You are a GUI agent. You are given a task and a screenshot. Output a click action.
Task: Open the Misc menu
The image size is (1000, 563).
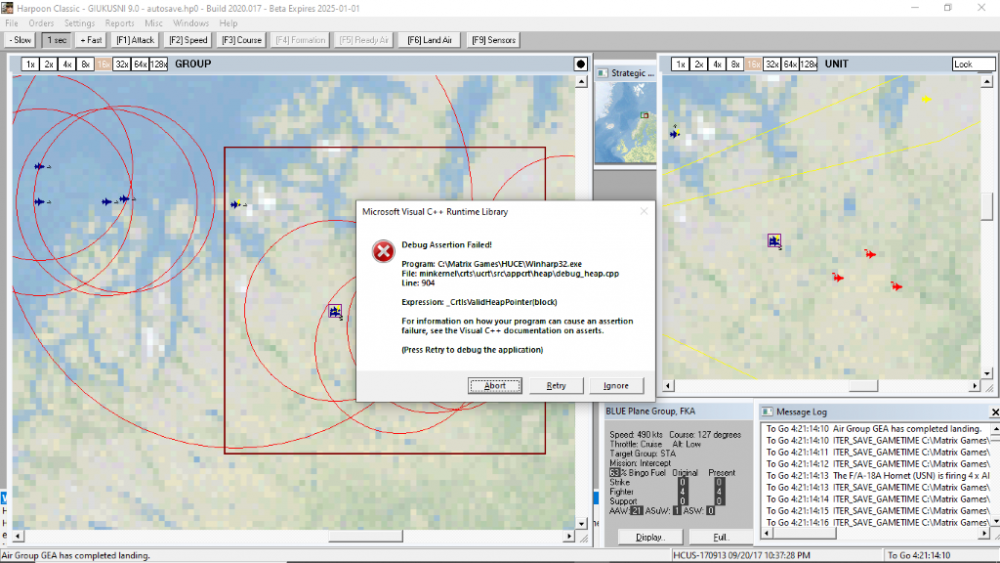(154, 23)
